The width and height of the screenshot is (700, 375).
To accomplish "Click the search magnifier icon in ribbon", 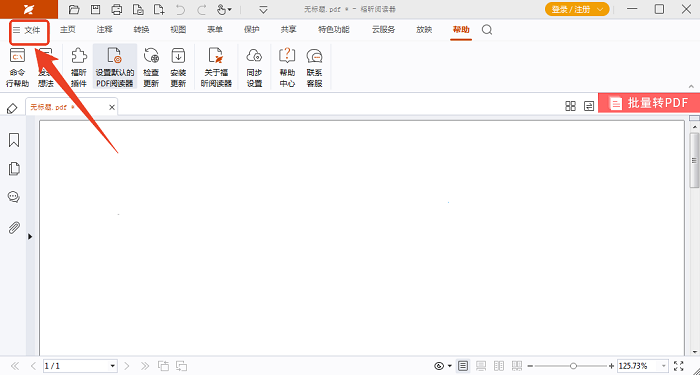I will [x=487, y=30].
